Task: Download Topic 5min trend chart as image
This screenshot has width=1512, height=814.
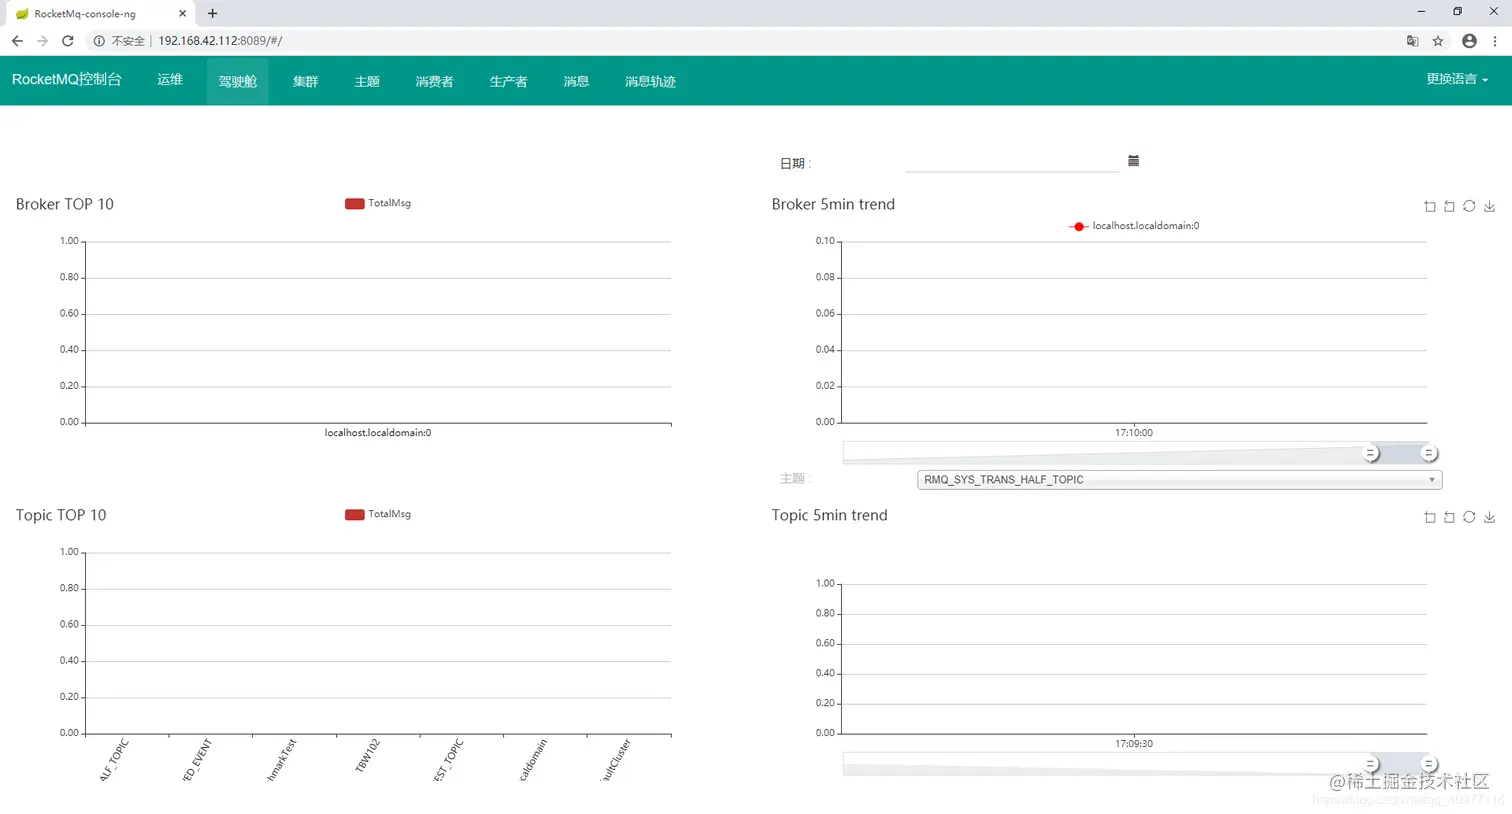Action: [1489, 517]
